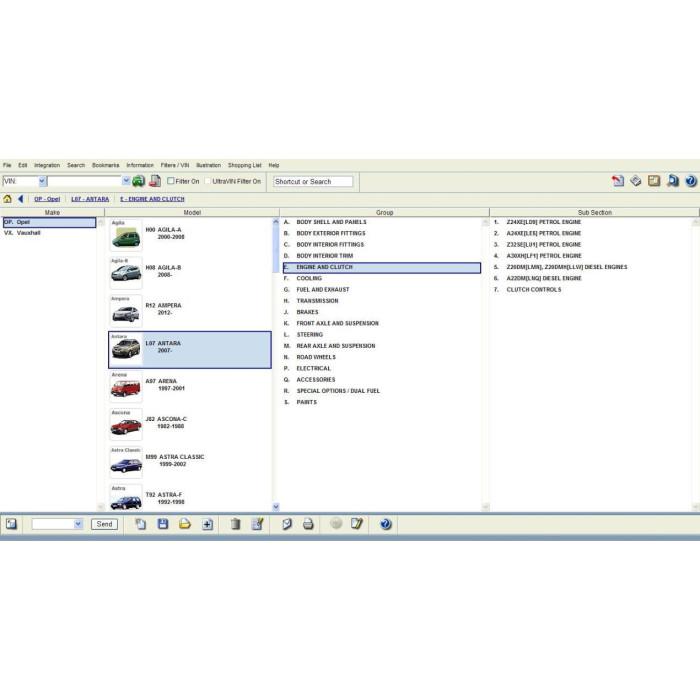Image resolution: width=700 pixels, height=700 pixels.
Task: Click the Sub Section column header
Action: [595, 212]
